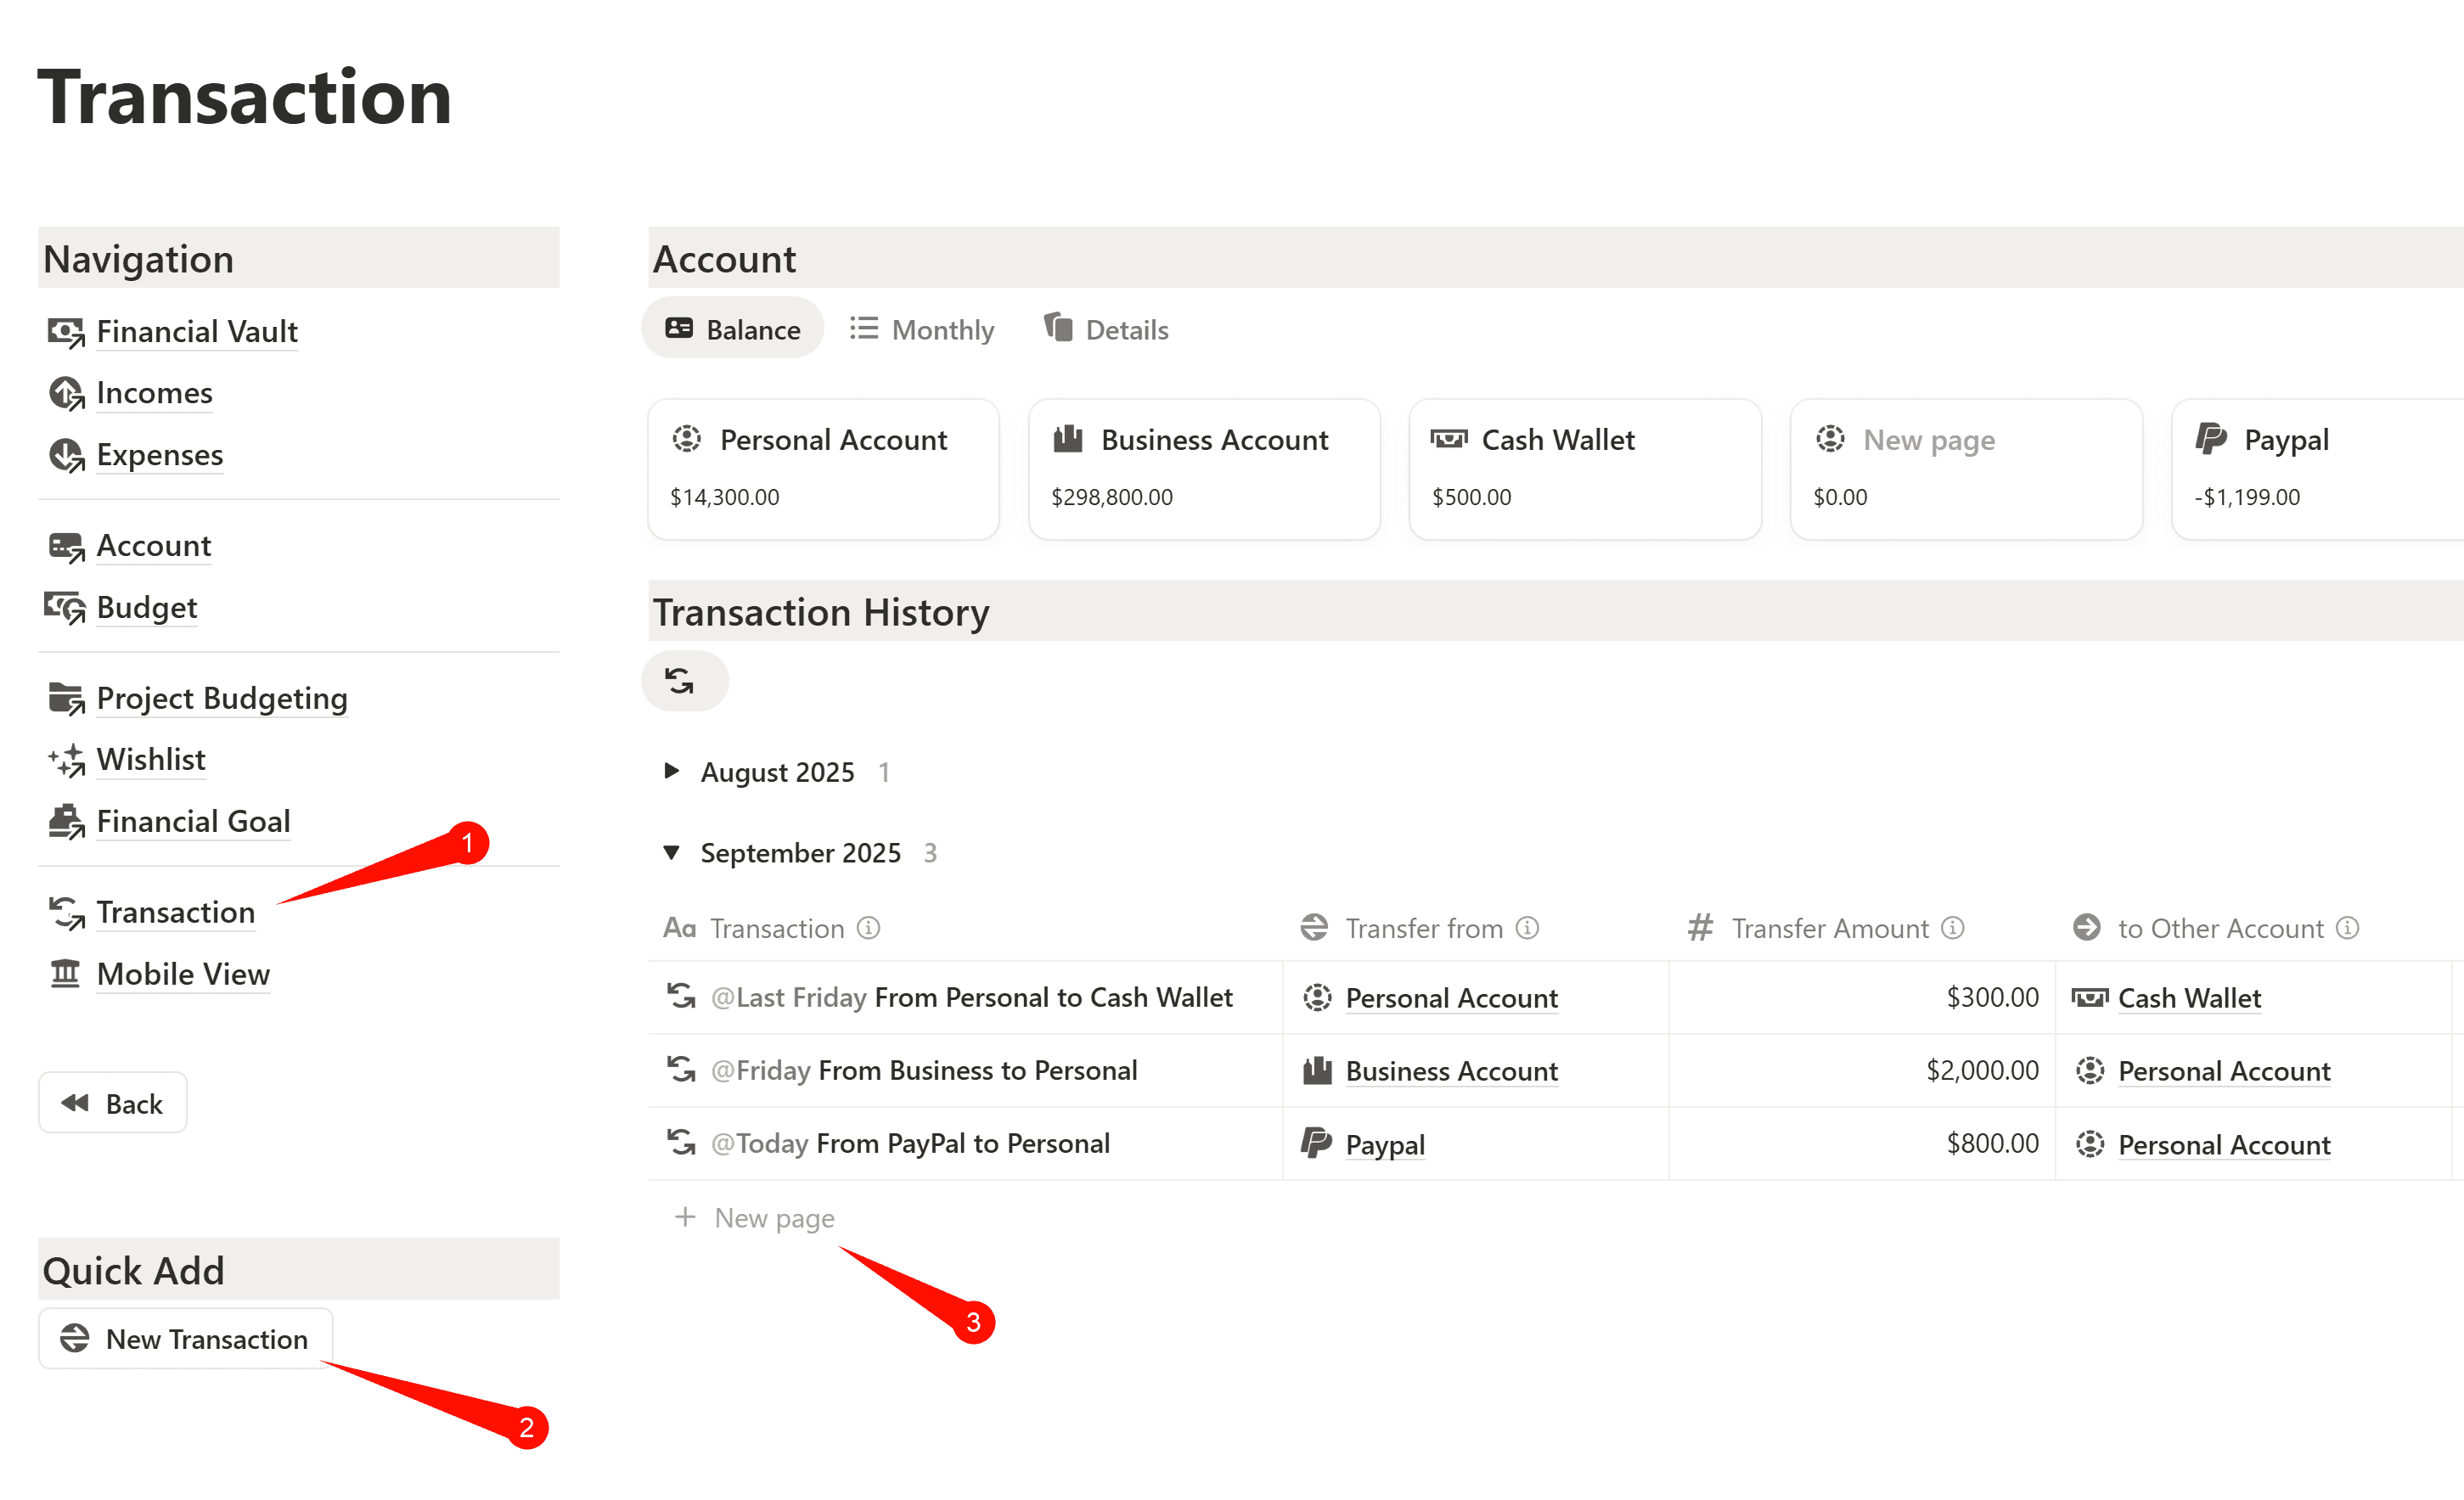Switch to the Monthly tab

922,330
